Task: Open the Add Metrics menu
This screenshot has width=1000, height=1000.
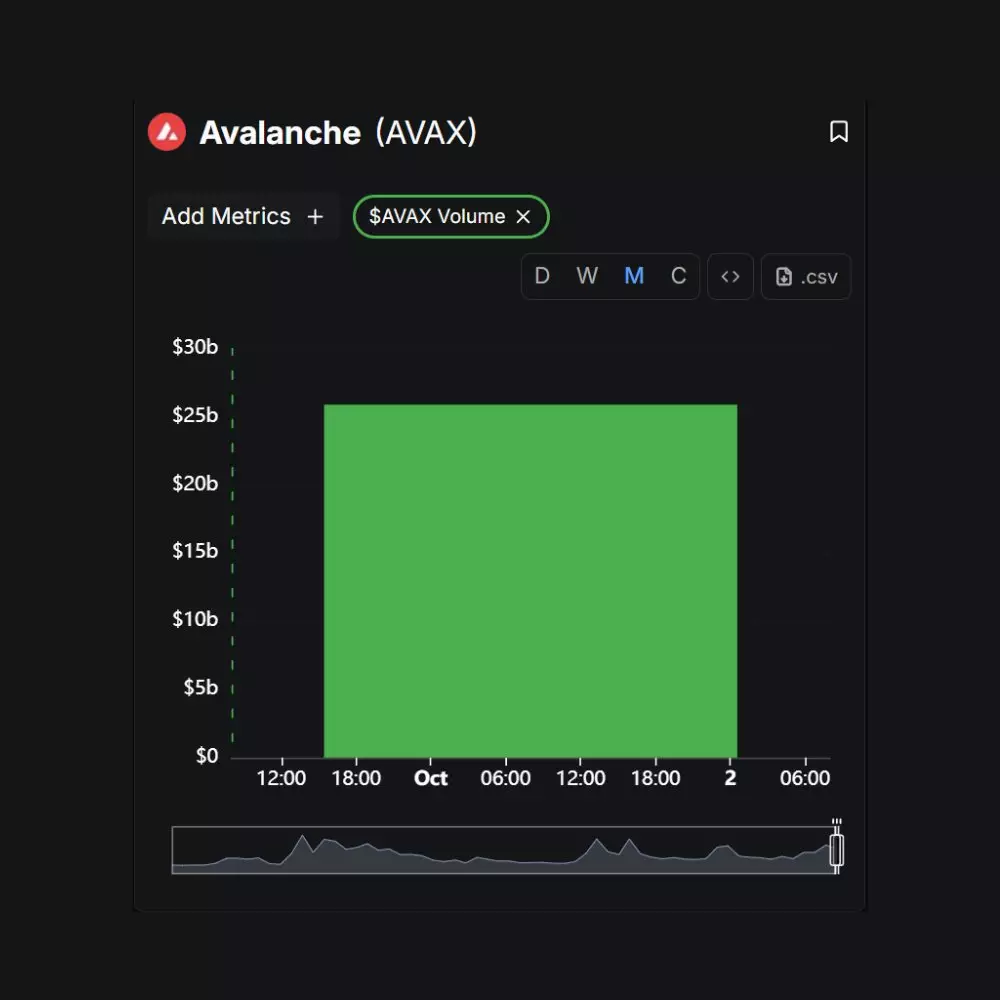Action: point(227,217)
